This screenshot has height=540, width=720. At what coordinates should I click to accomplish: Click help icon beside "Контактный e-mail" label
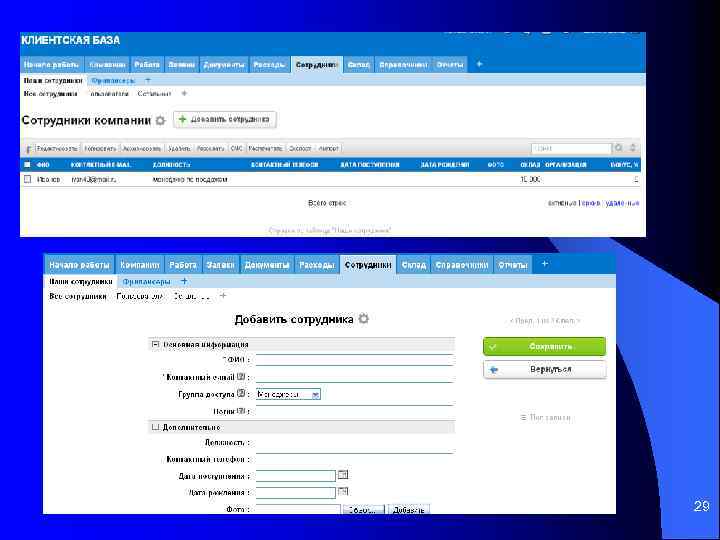[x=241, y=377]
